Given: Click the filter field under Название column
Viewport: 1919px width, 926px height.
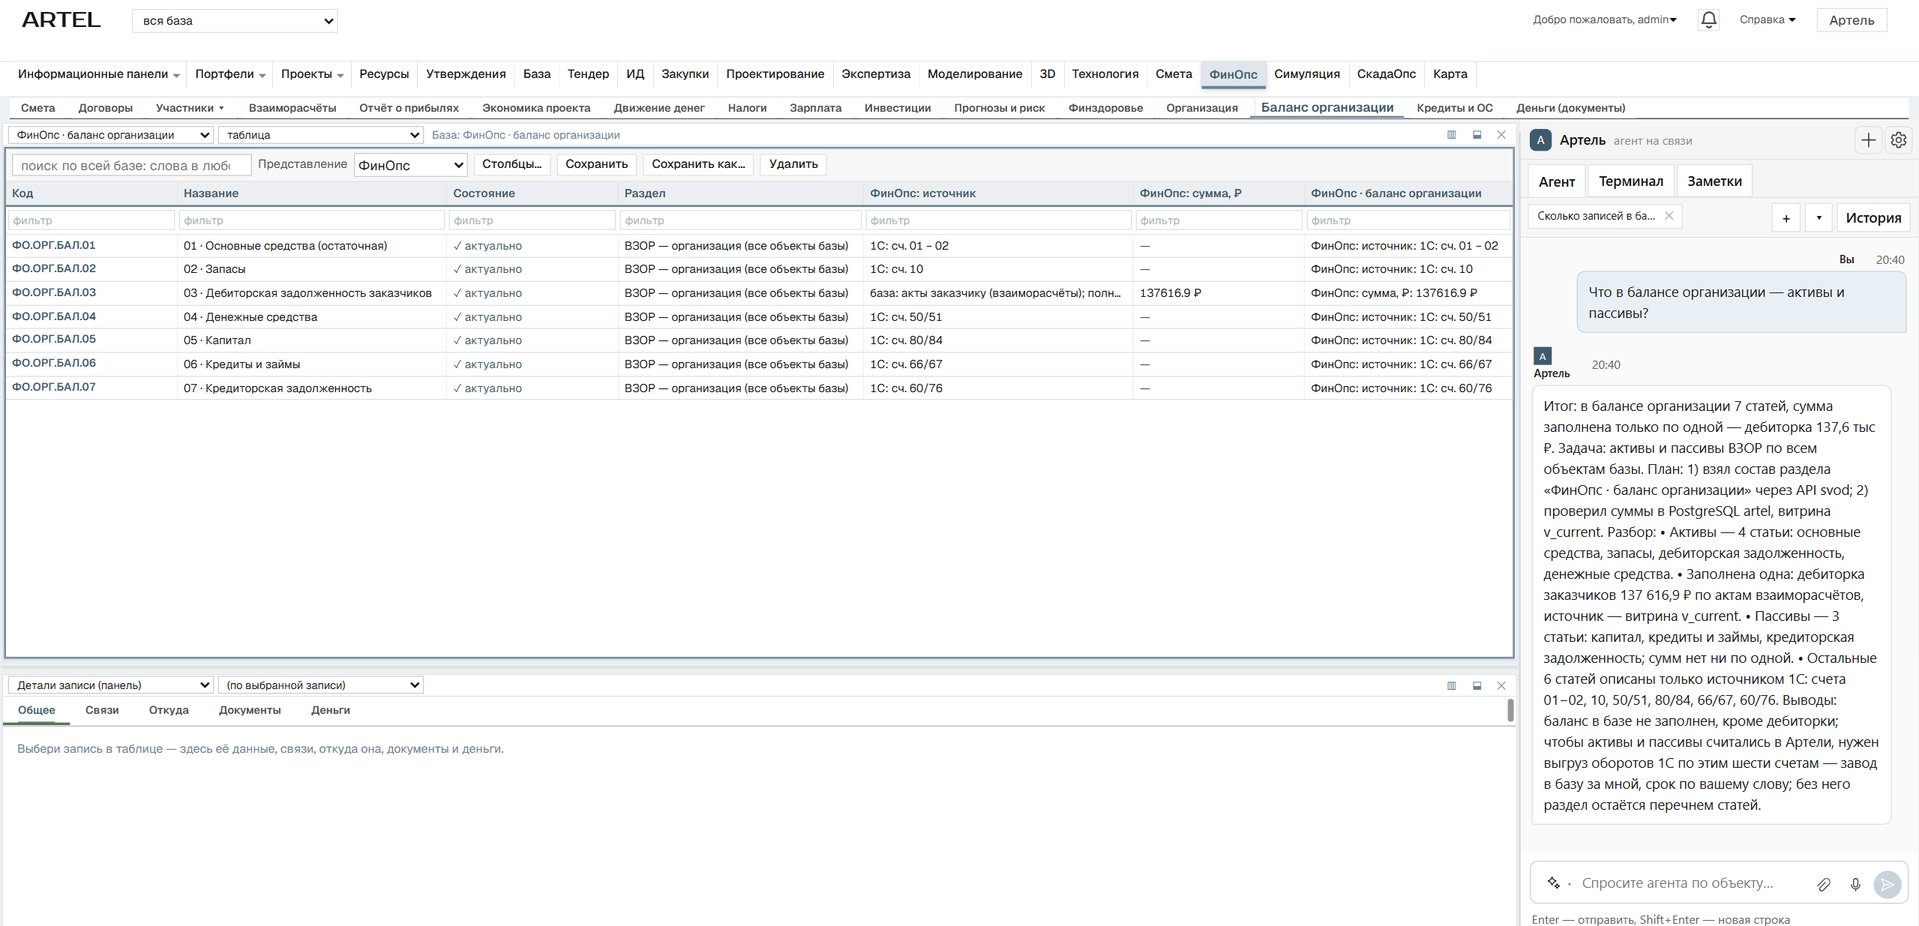Looking at the screenshot, I should tap(312, 220).
